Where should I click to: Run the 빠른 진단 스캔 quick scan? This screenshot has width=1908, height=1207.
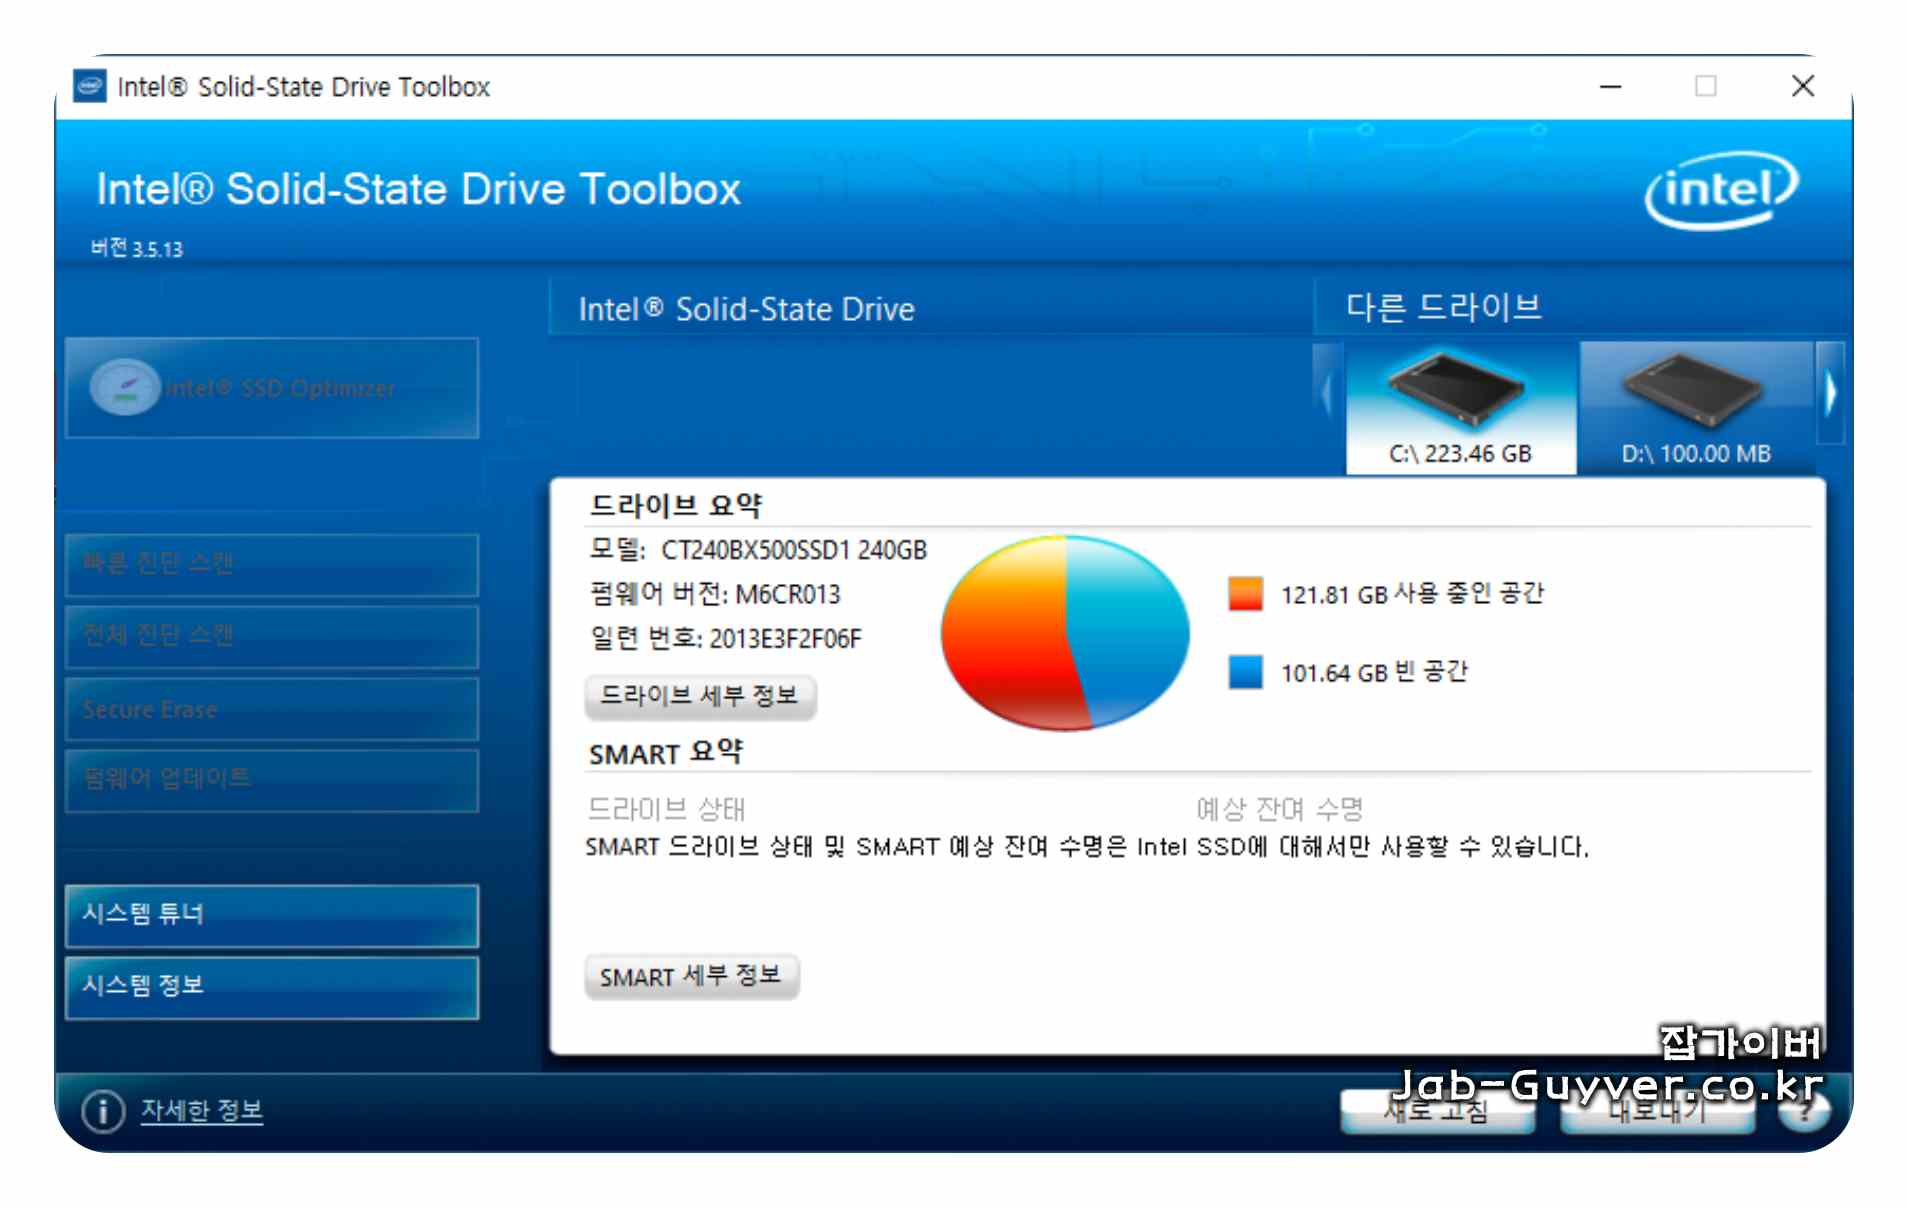pos(271,565)
